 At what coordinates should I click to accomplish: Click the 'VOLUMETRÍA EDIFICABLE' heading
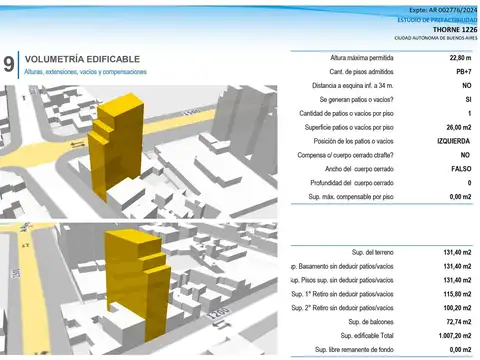click(82, 59)
